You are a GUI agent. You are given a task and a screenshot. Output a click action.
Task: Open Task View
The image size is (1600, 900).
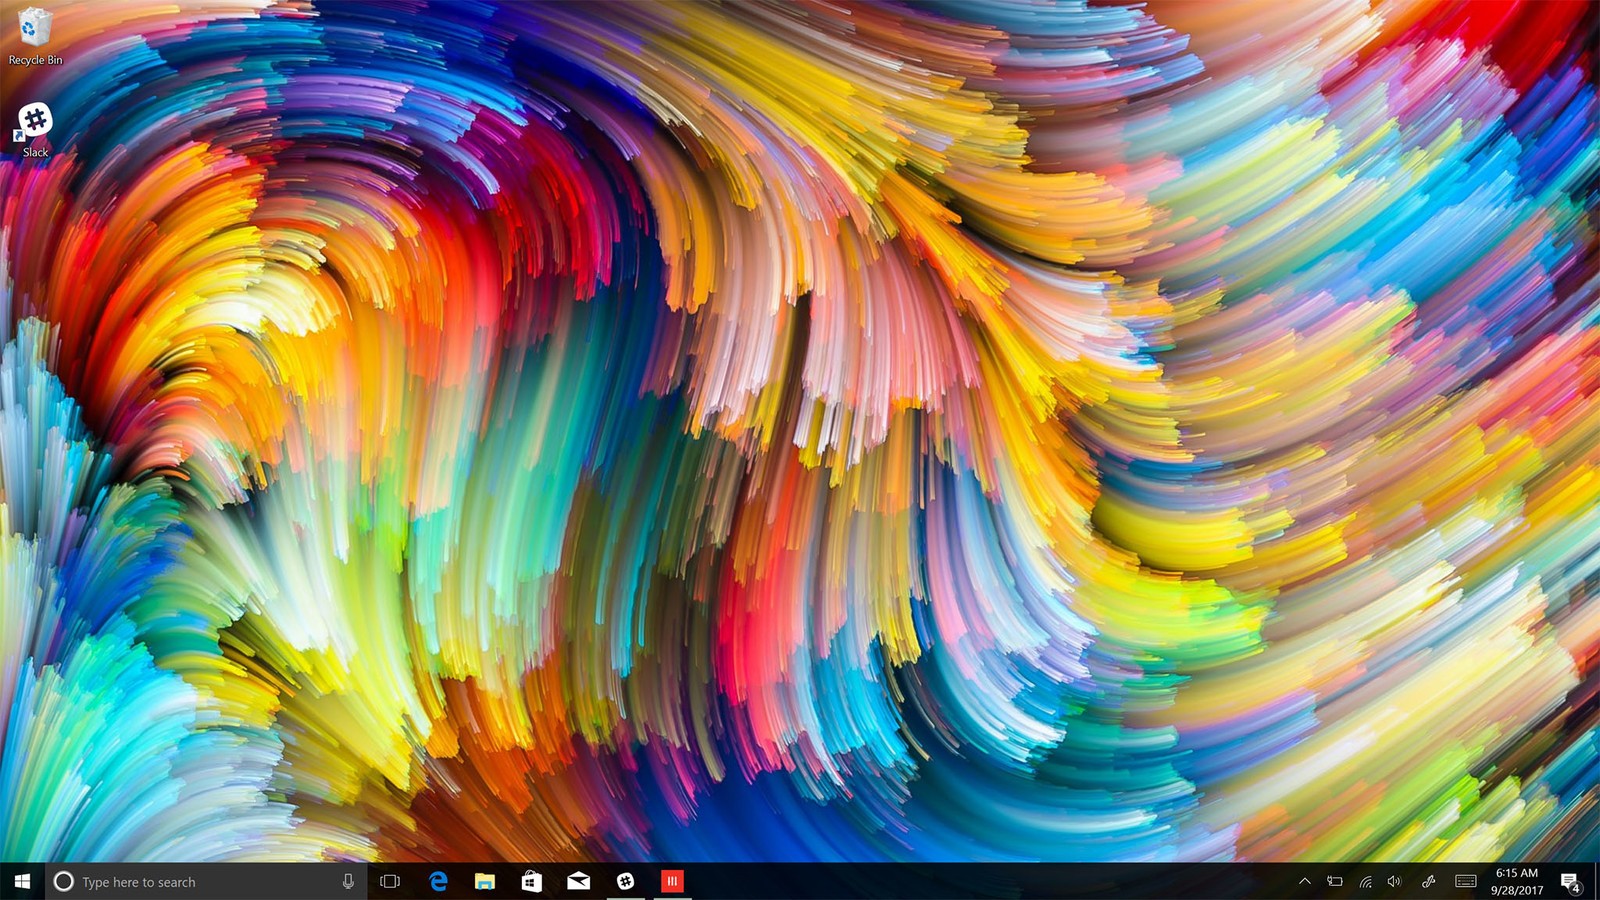390,881
